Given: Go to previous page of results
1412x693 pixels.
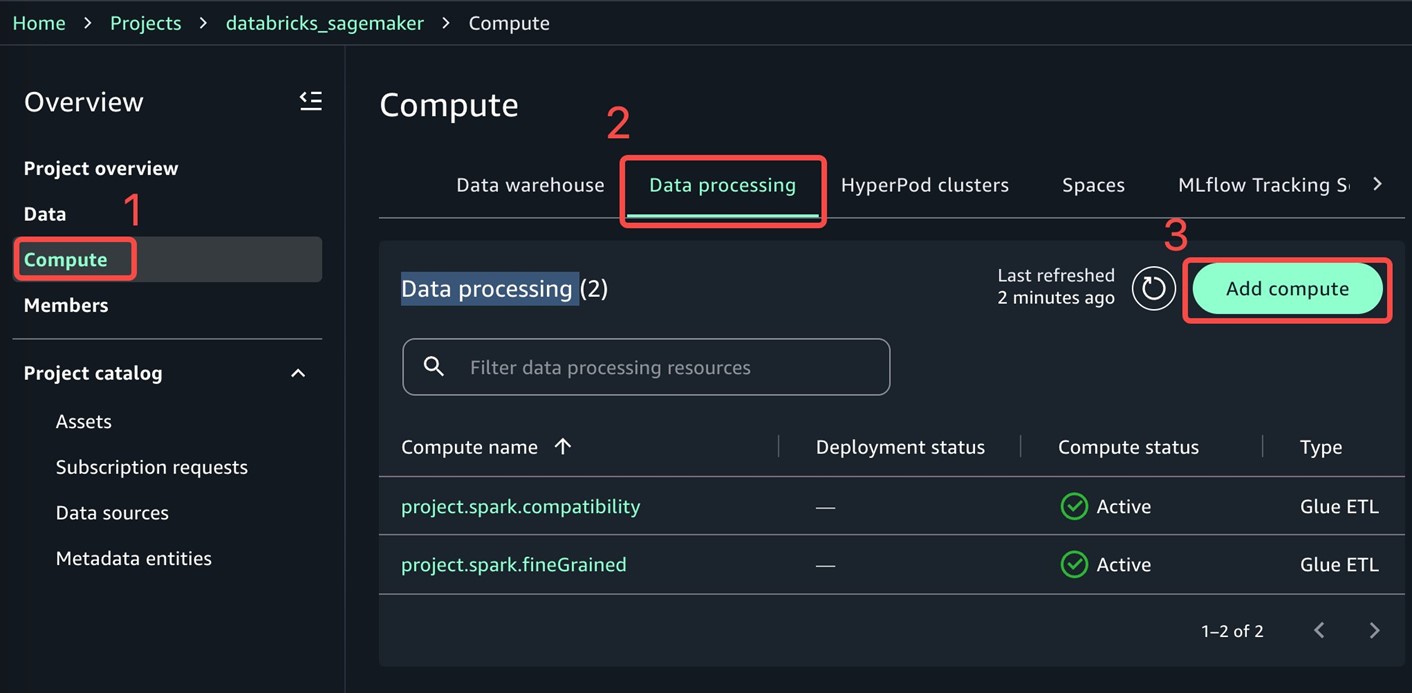Looking at the screenshot, I should pyautogui.click(x=1319, y=630).
